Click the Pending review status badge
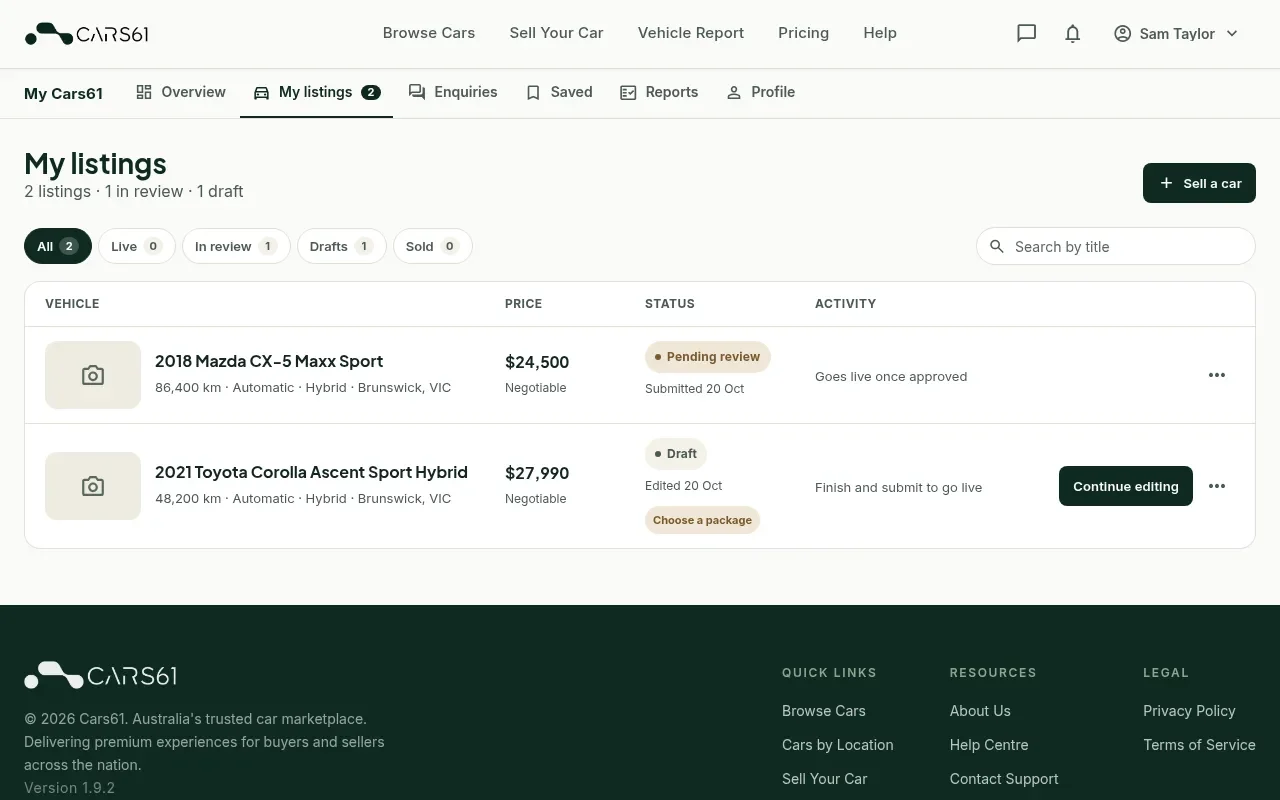The width and height of the screenshot is (1280, 800). [708, 357]
